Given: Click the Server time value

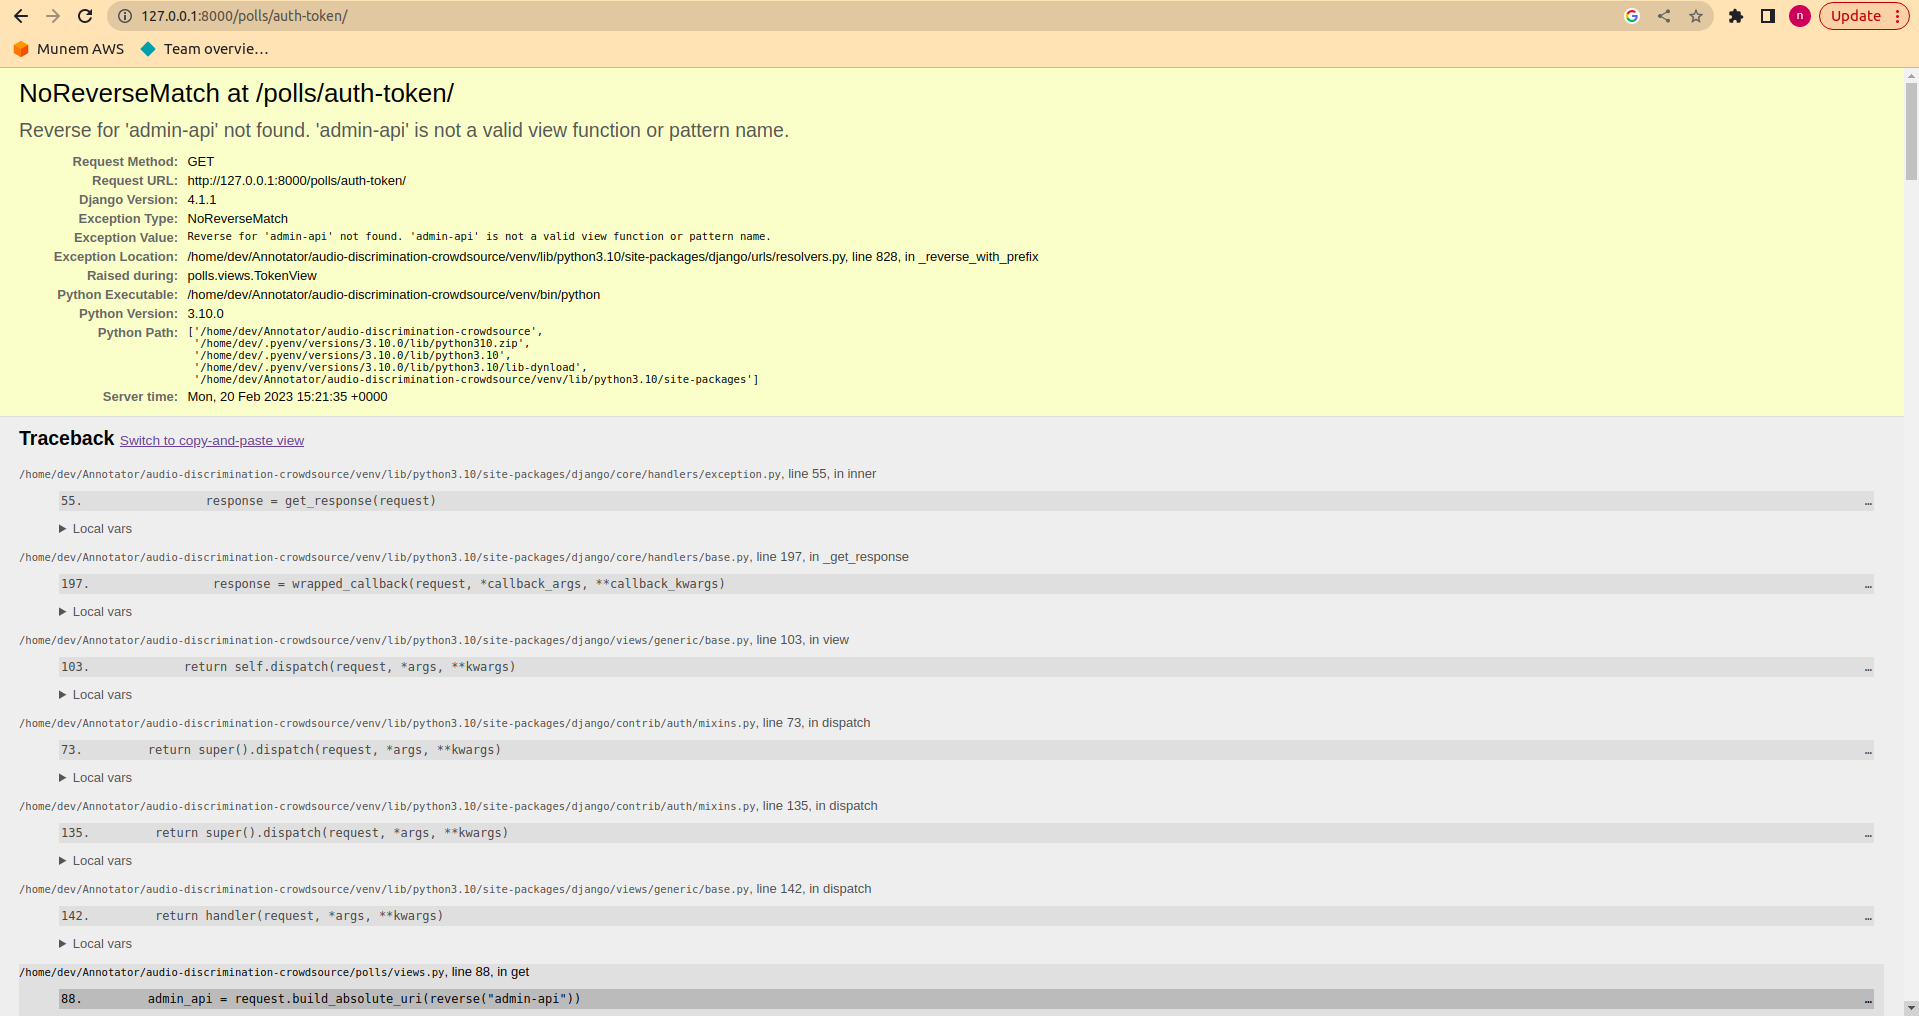Looking at the screenshot, I should tap(287, 397).
